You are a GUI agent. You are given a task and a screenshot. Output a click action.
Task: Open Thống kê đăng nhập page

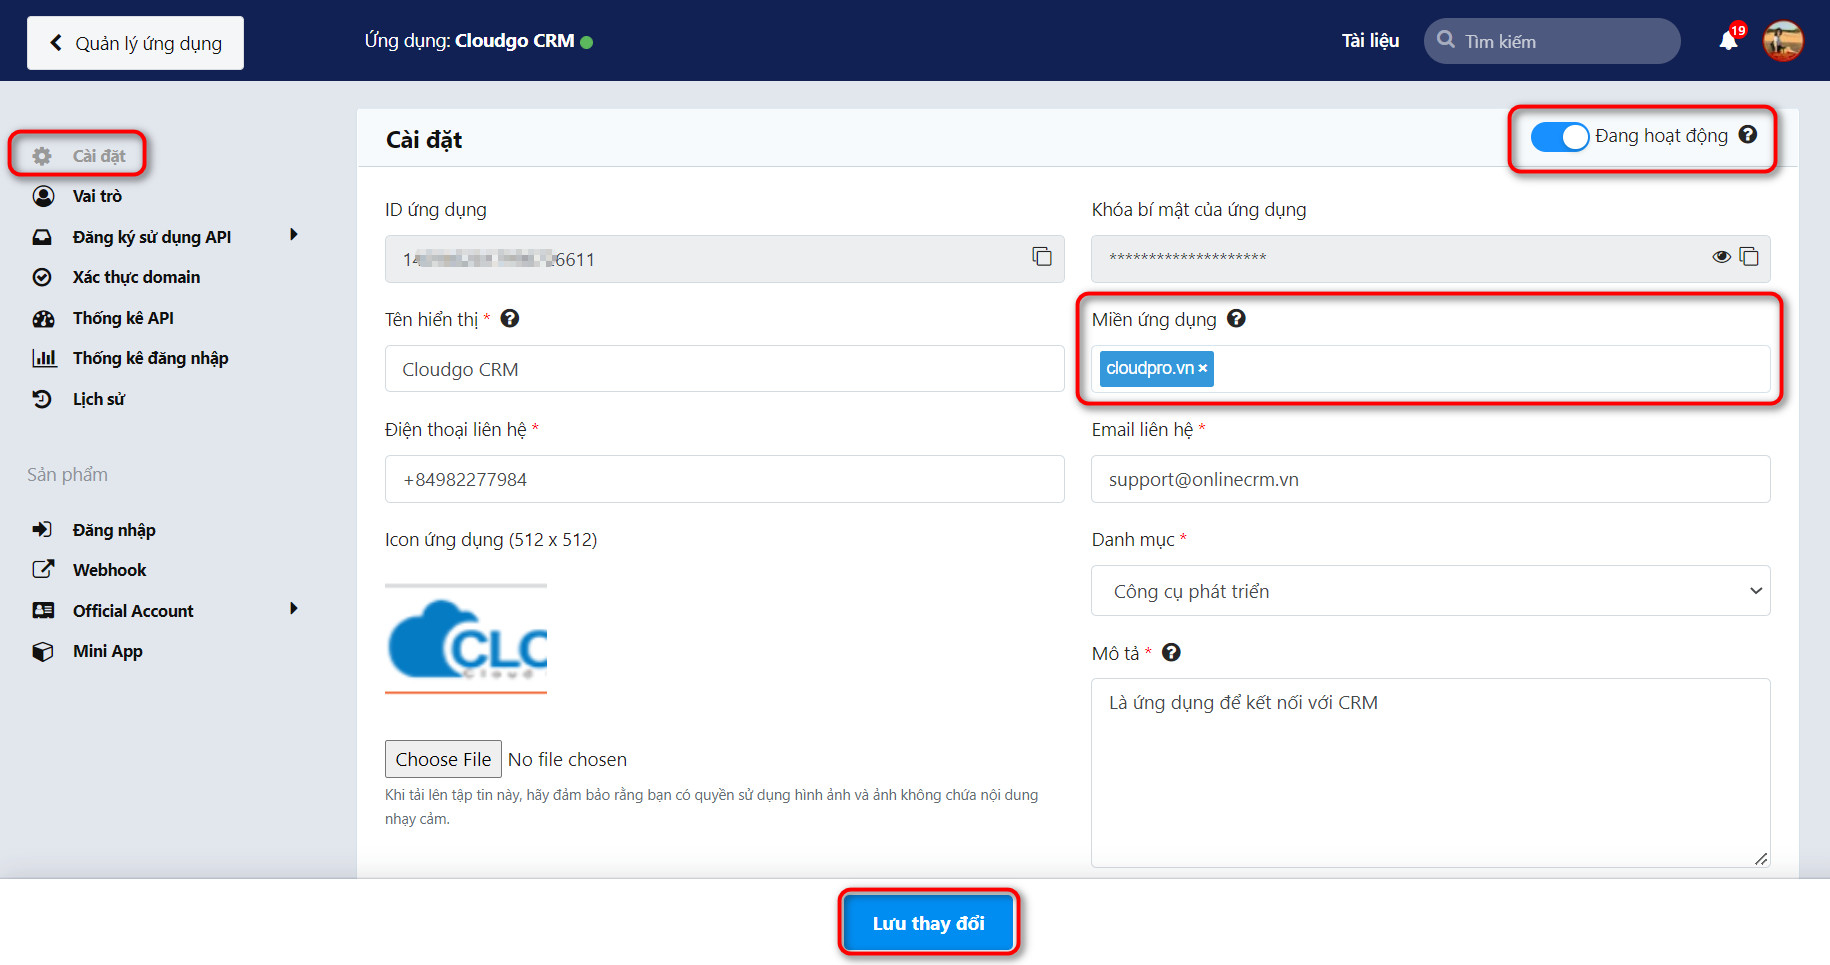(x=150, y=358)
